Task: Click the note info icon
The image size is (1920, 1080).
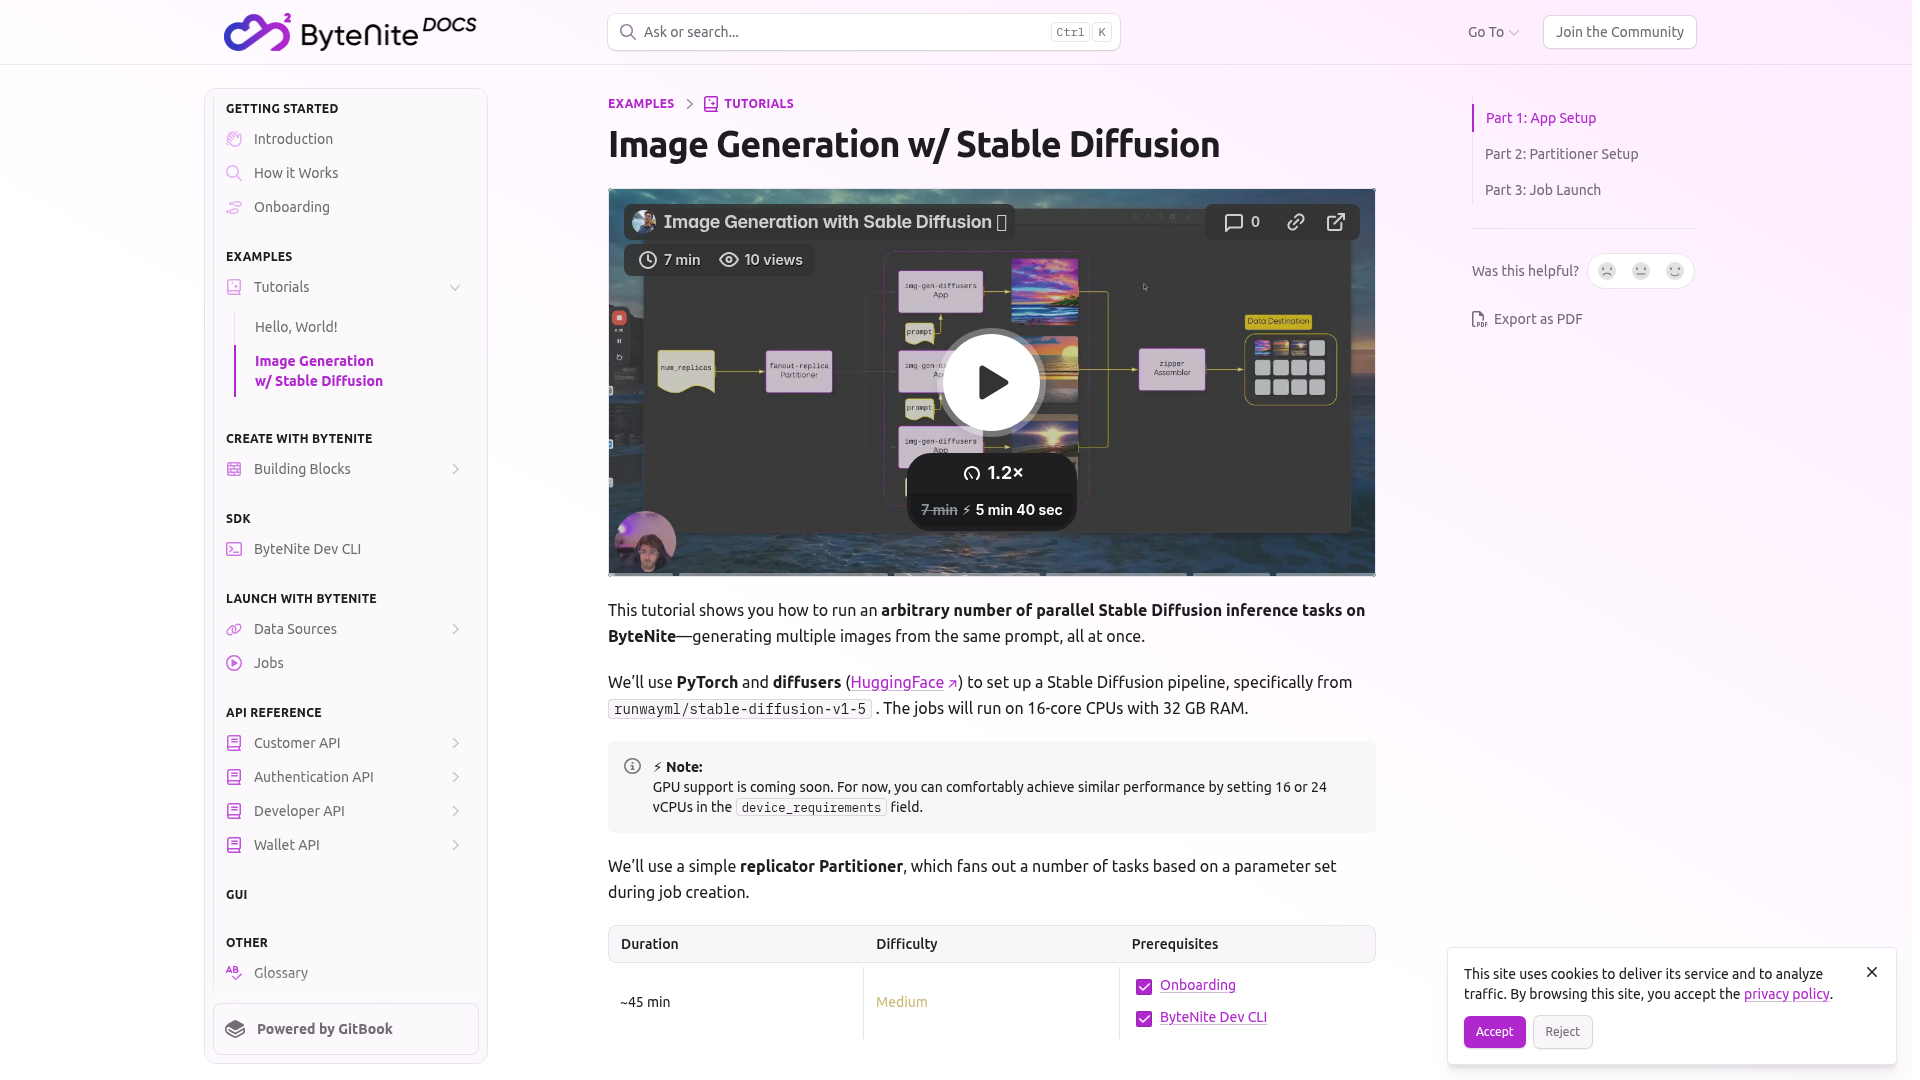Action: pyautogui.click(x=632, y=766)
